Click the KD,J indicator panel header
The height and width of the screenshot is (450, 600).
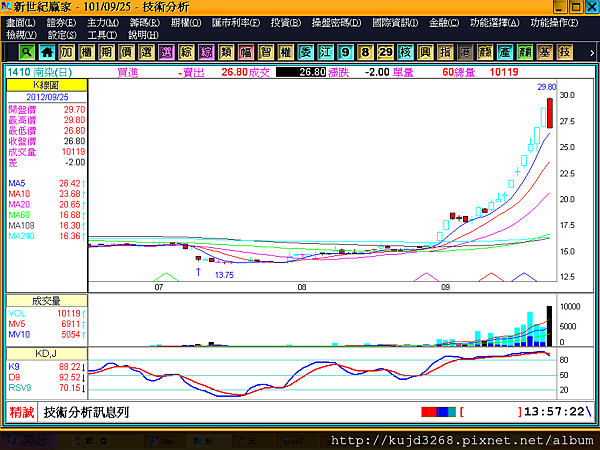click(x=47, y=354)
